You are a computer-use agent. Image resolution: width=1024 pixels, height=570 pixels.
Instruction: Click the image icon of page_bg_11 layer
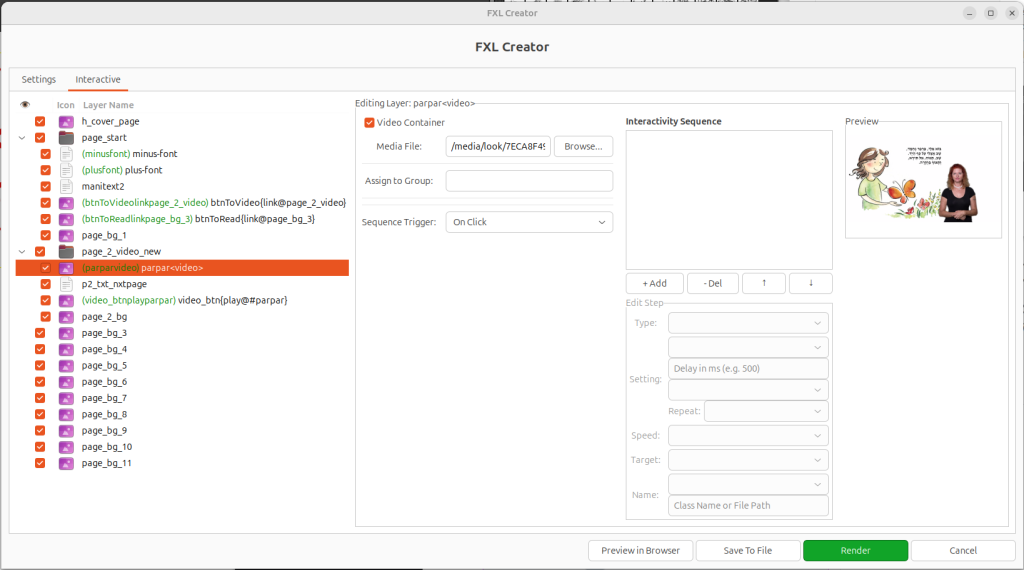point(66,463)
